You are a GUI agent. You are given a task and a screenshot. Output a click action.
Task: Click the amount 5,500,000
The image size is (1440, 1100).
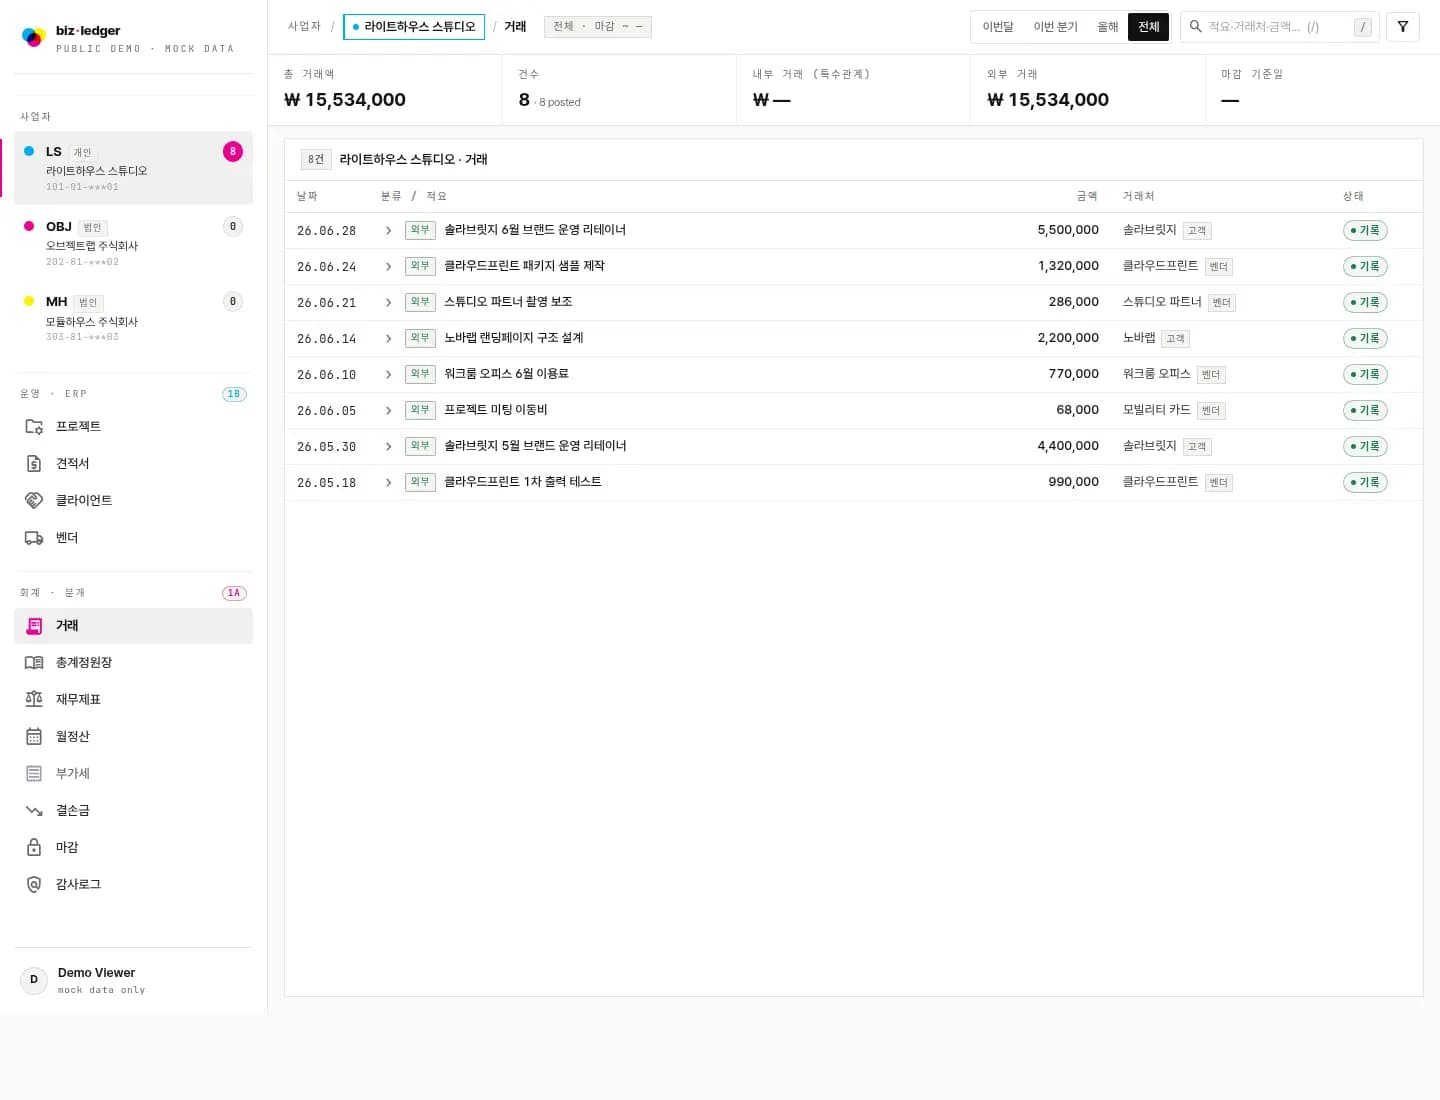tap(1068, 230)
